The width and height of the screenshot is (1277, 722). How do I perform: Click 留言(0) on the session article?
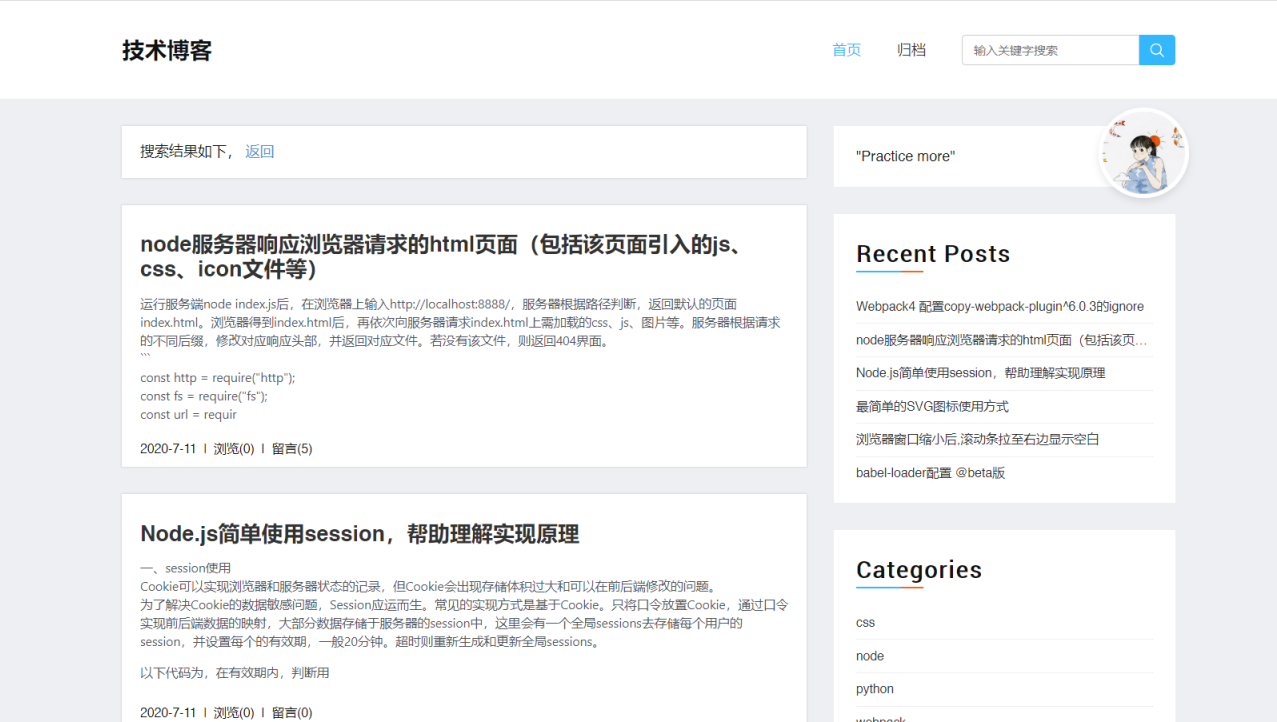pyautogui.click(x=292, y=713)
